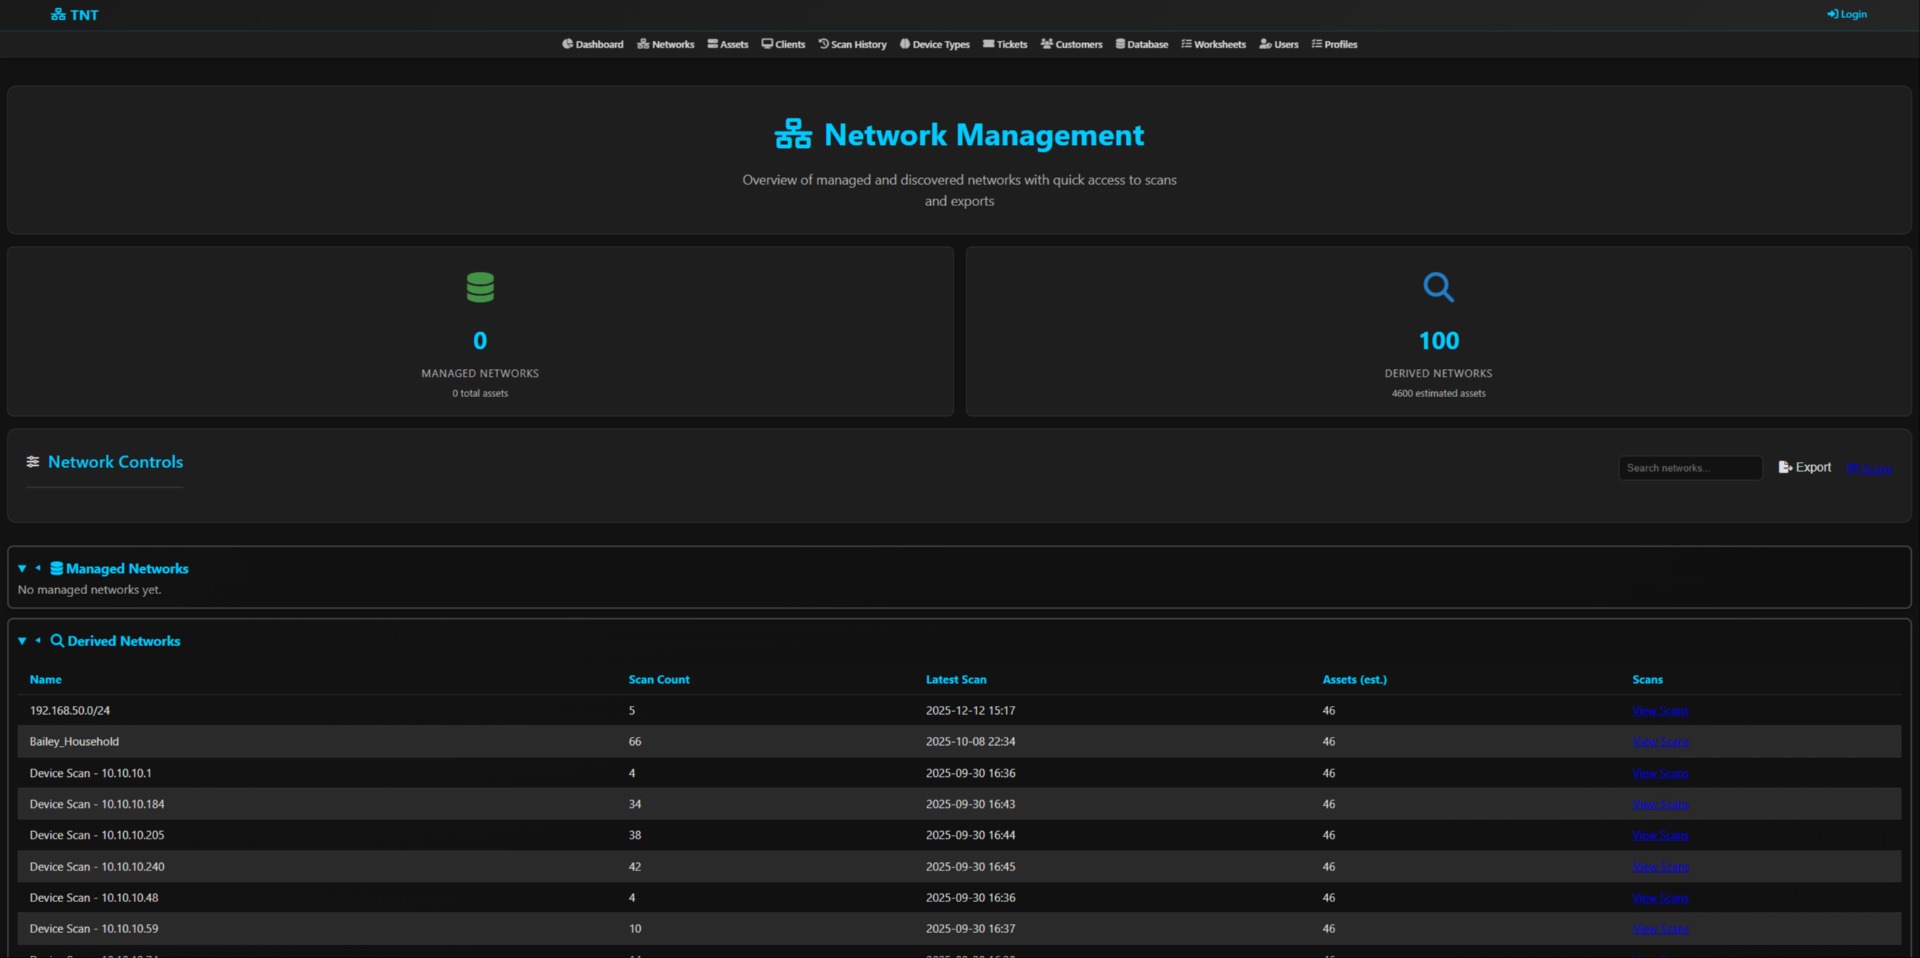
Task: Collapse the Derived Networks panel
Action: click(x=22, y=641)
